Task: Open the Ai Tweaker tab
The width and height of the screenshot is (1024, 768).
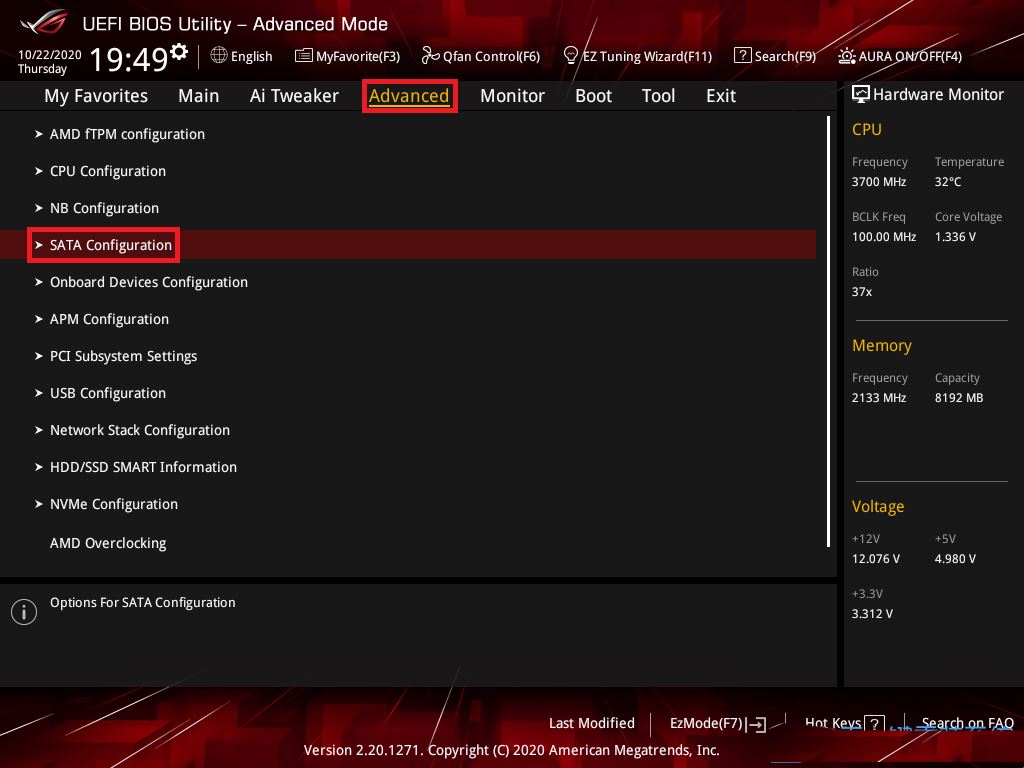Action: tap(294, 95)
